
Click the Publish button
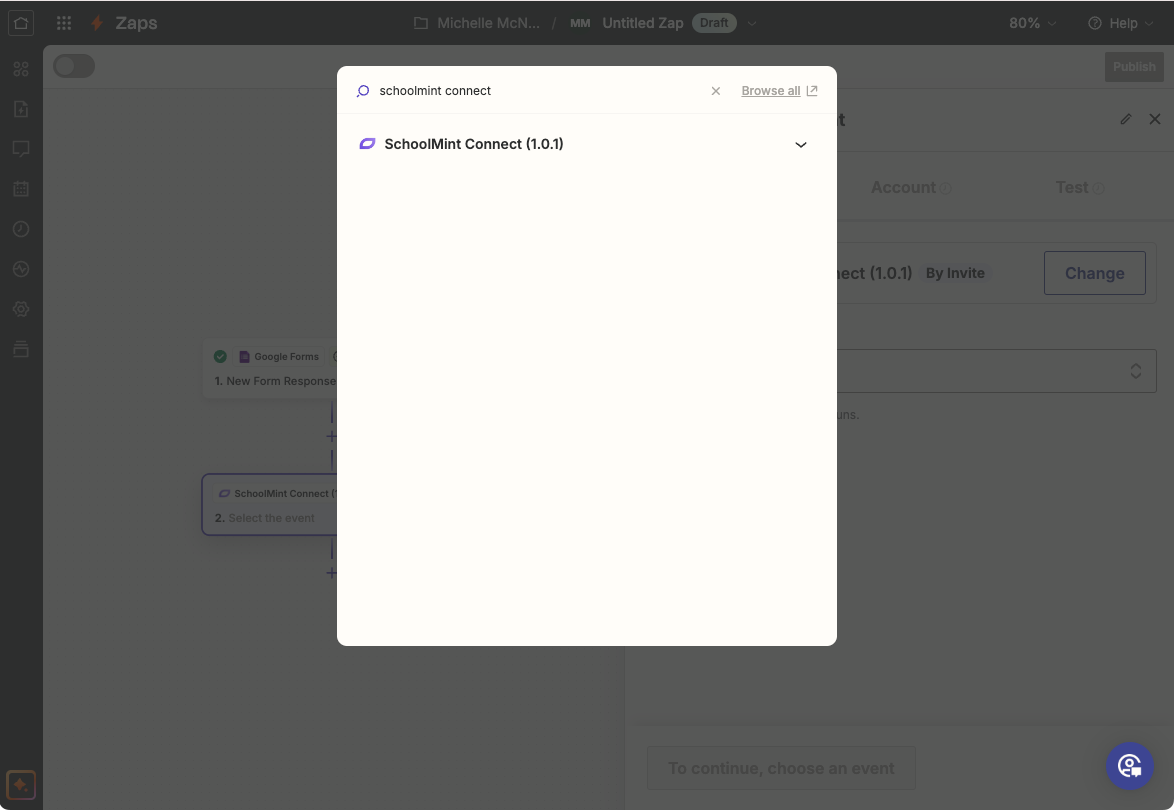pos(1134,67)
